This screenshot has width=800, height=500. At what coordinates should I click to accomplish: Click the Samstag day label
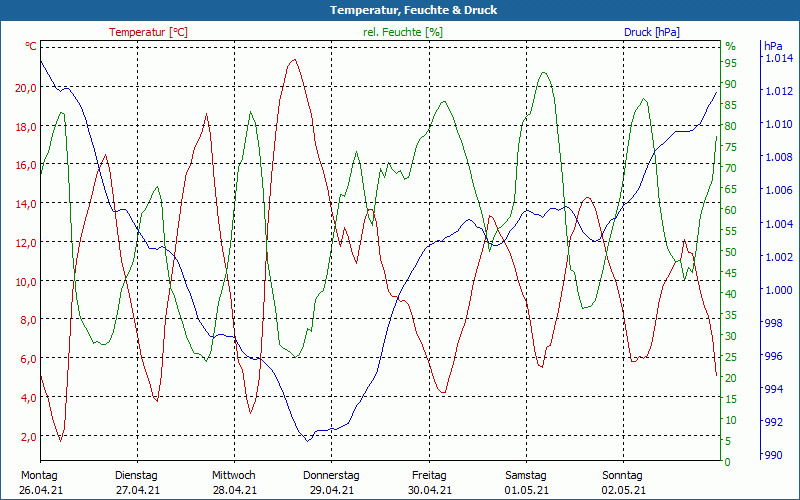(526, 476)
